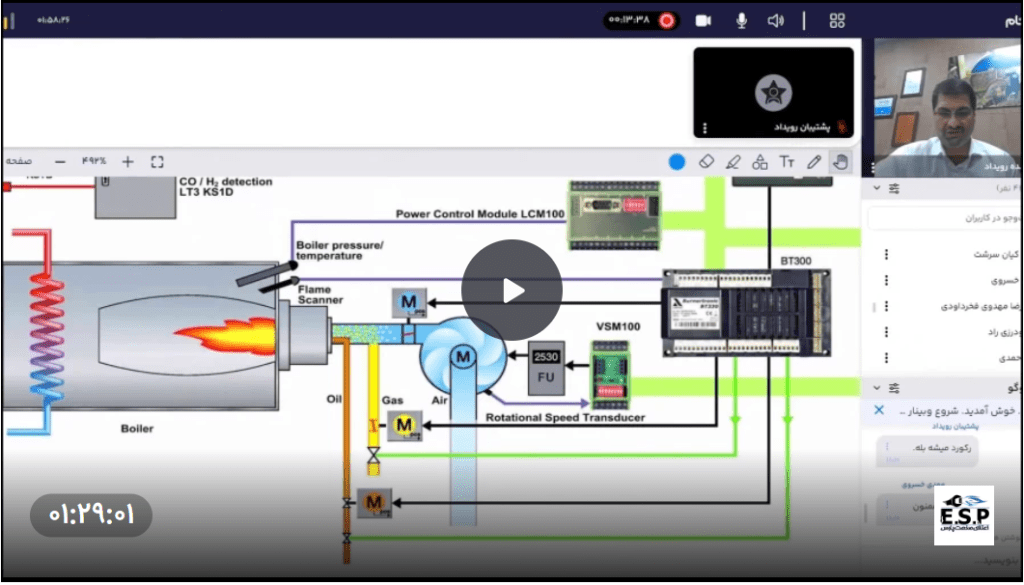
Task: Pick the blue drawing color circle
Action: (677, 161)
